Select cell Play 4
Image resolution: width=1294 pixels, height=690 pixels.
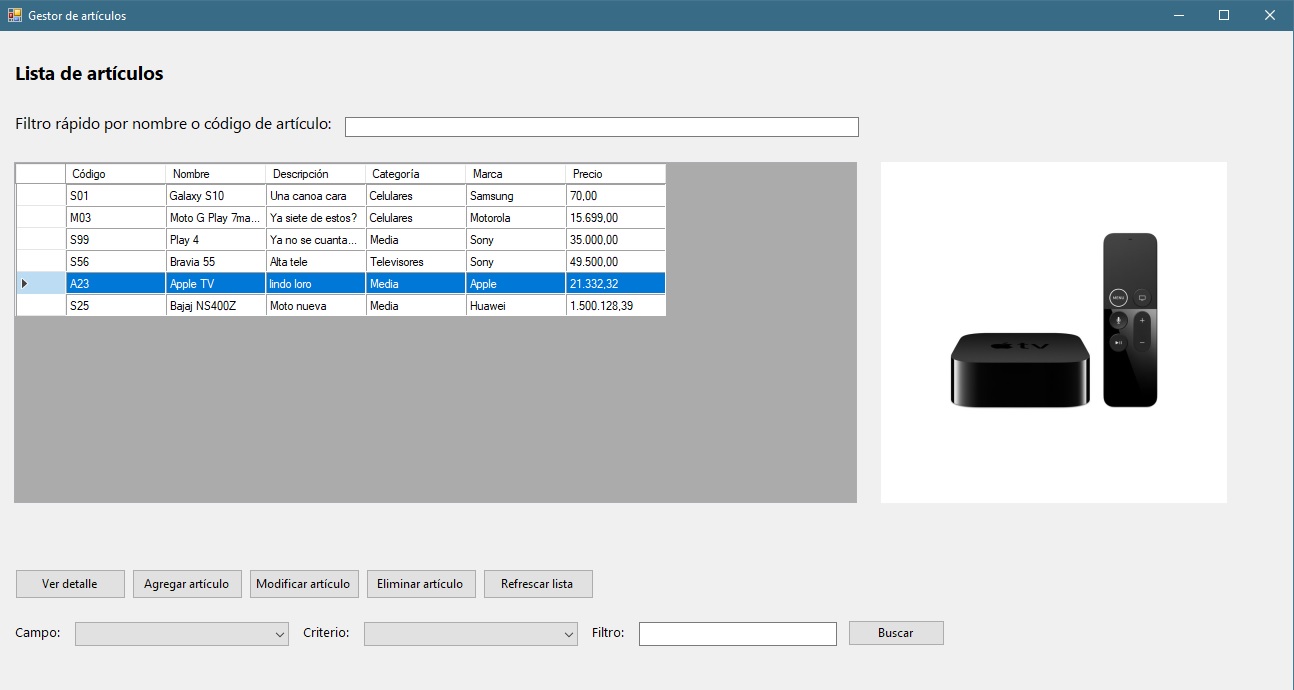click(216, 240)
